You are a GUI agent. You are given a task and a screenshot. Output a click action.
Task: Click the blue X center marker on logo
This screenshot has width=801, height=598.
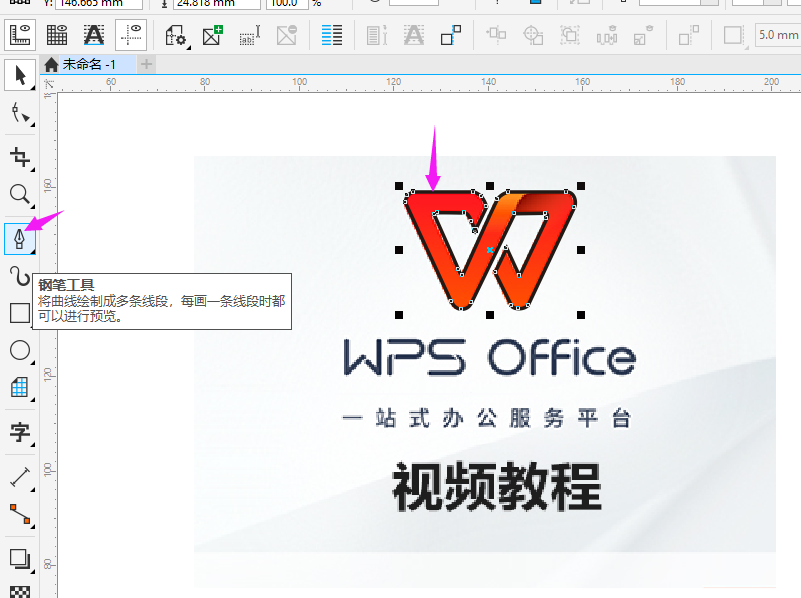[490, 250]
